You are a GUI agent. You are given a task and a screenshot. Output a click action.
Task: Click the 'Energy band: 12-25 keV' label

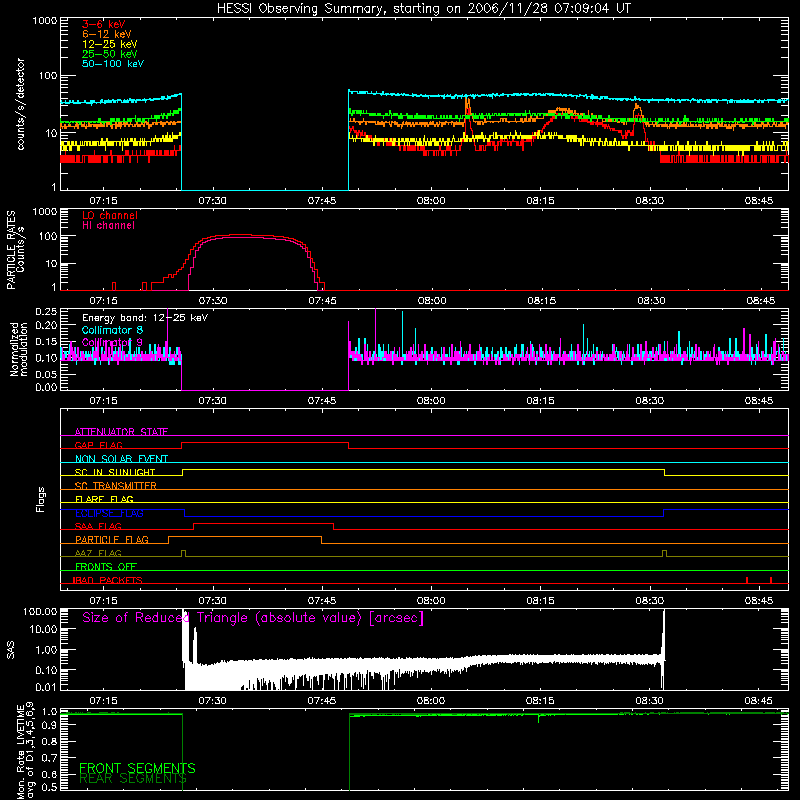pos(145,318)
